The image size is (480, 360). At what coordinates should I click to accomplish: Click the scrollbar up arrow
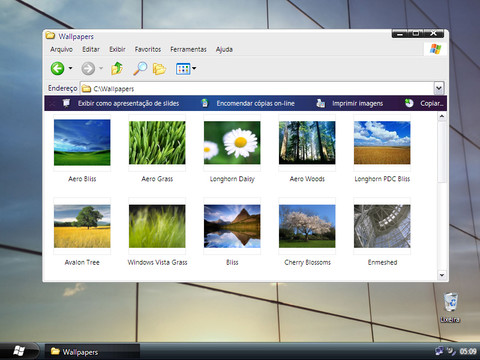coord(442,116)
